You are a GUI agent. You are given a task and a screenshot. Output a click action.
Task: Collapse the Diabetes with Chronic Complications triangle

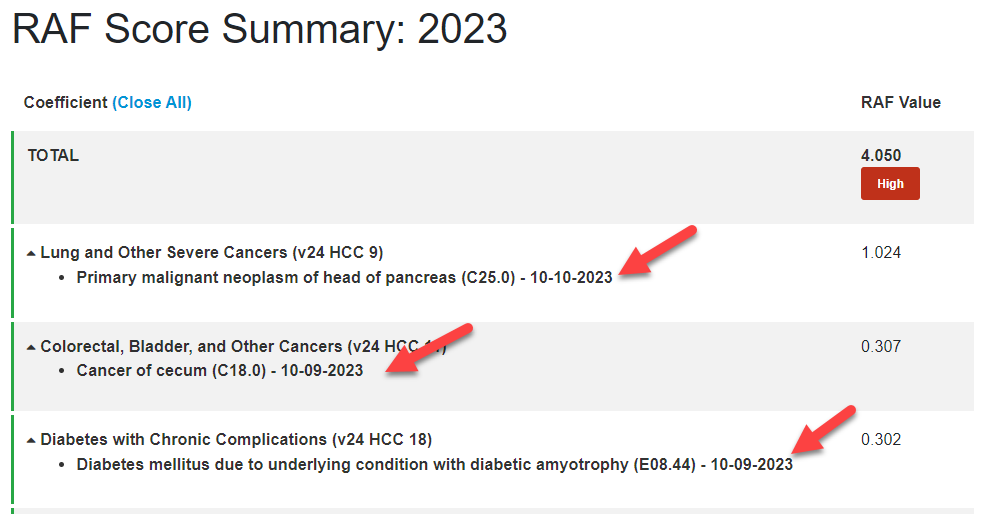[x=31, y=440]
